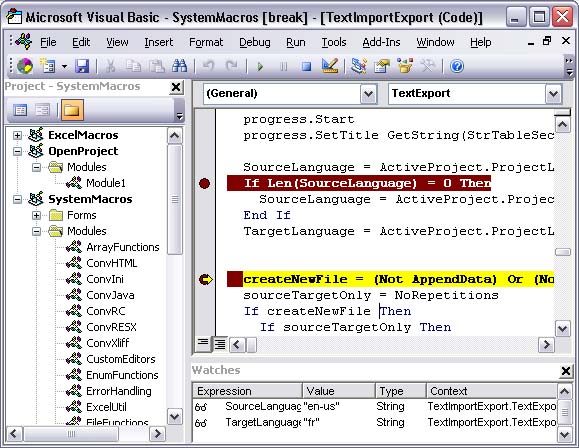Select the ConvHTML module
579x448 pixels.
coord(112,263)
